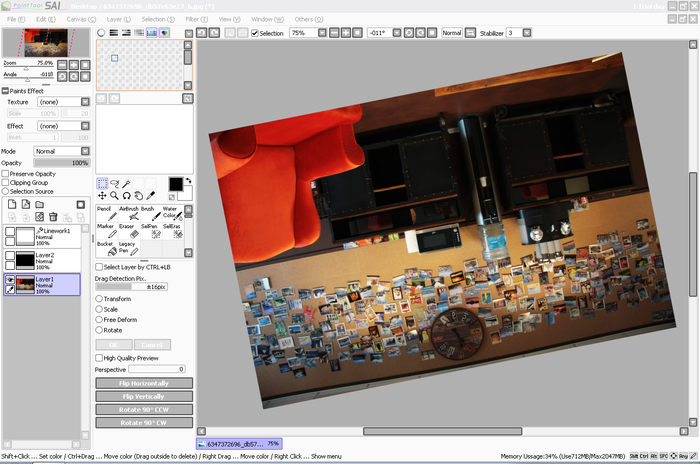This screenshot has height=464, width=700.
Task: Select the Pencil tool
Action: pos(105,213)
